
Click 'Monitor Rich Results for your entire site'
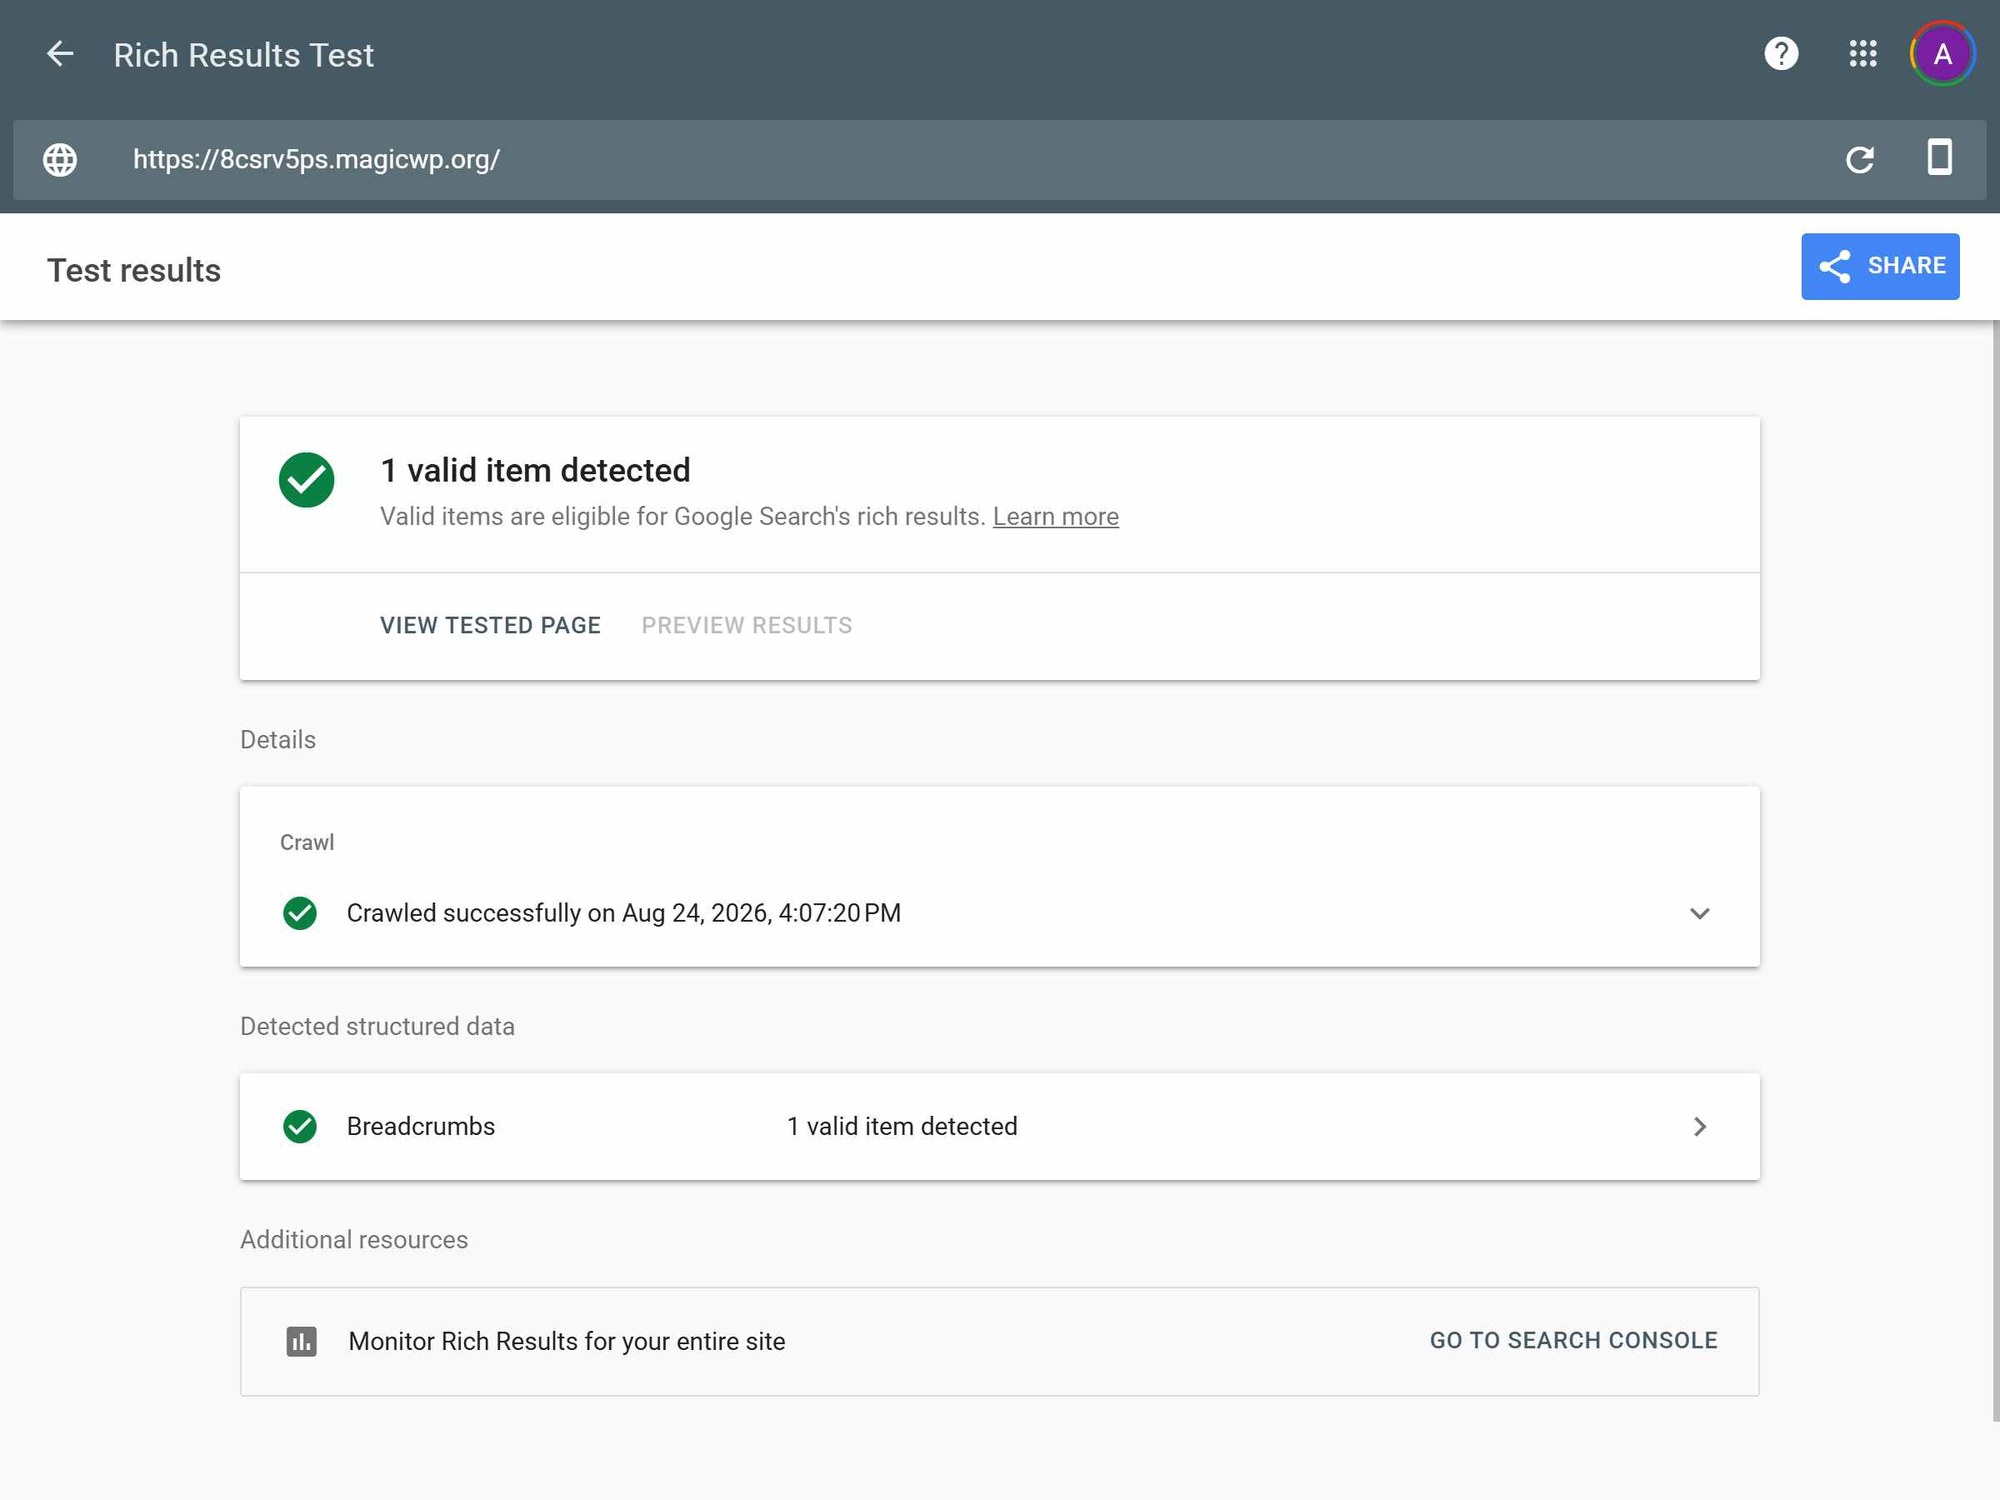(567, 1341)
